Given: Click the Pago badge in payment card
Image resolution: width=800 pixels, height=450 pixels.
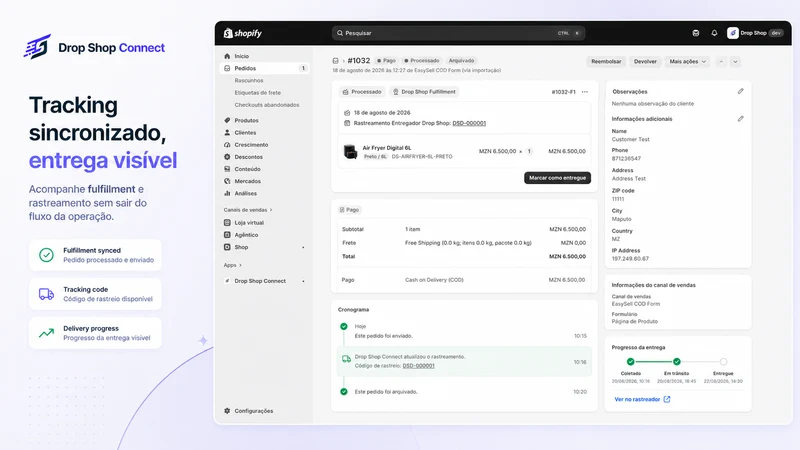Looking at the screenshot, I should [349, 210].
